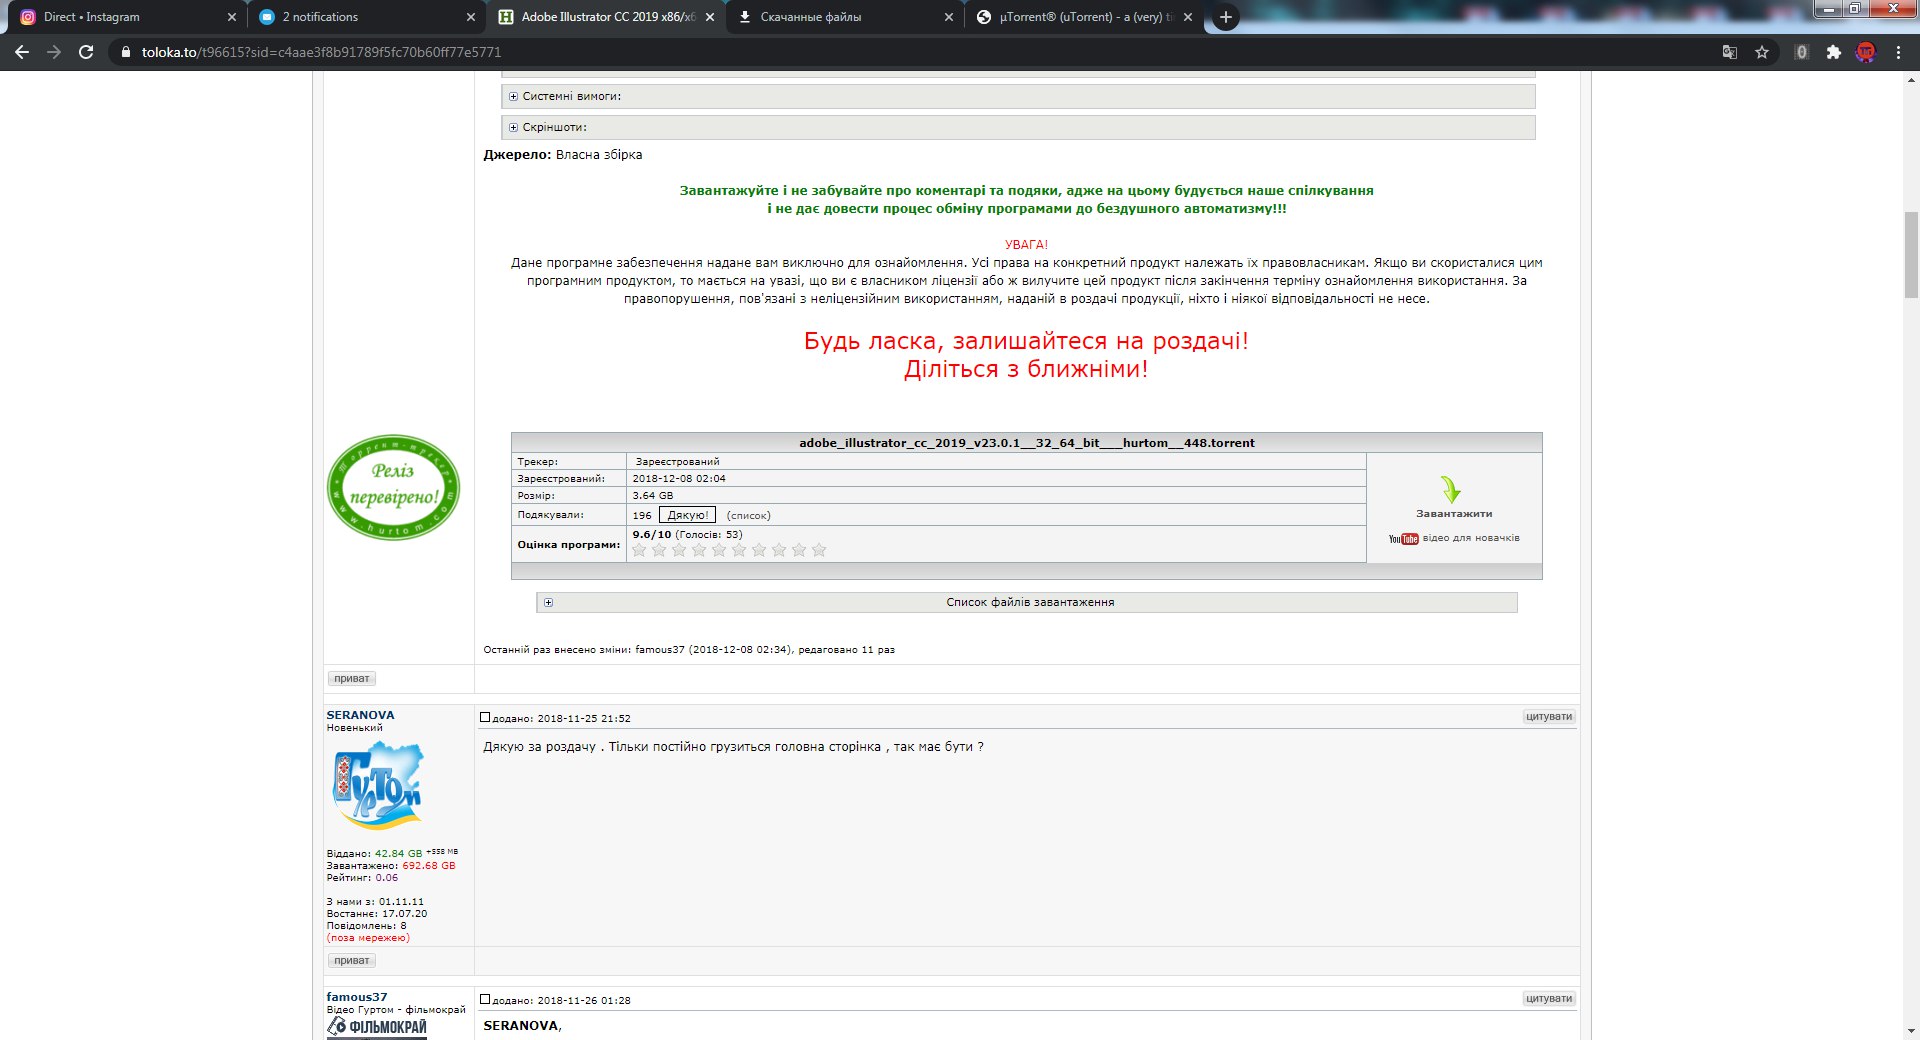Click the registered date 2018-12-08 02:04
Image resolution: width=1920 pixels, height=1040 pixels.
pos(679,478)
